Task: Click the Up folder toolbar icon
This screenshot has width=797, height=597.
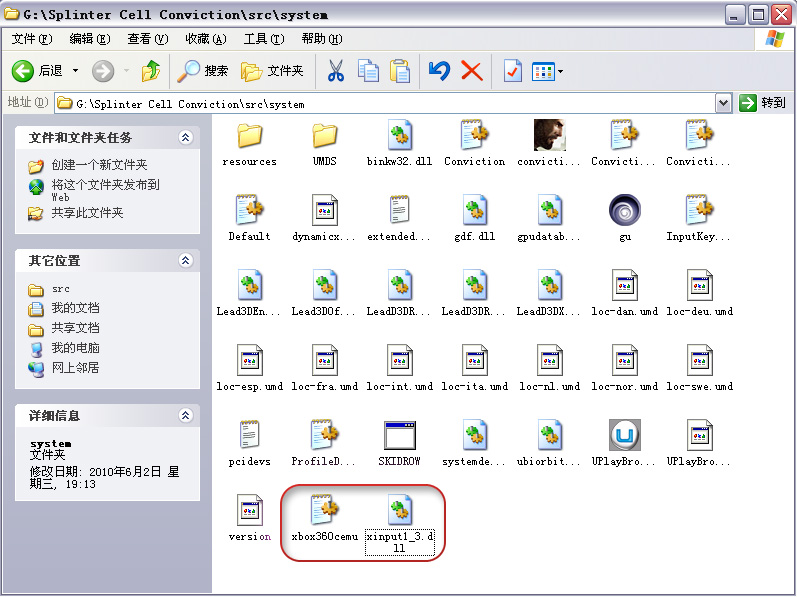Action: pyautogui.click(x=151, y=71)
